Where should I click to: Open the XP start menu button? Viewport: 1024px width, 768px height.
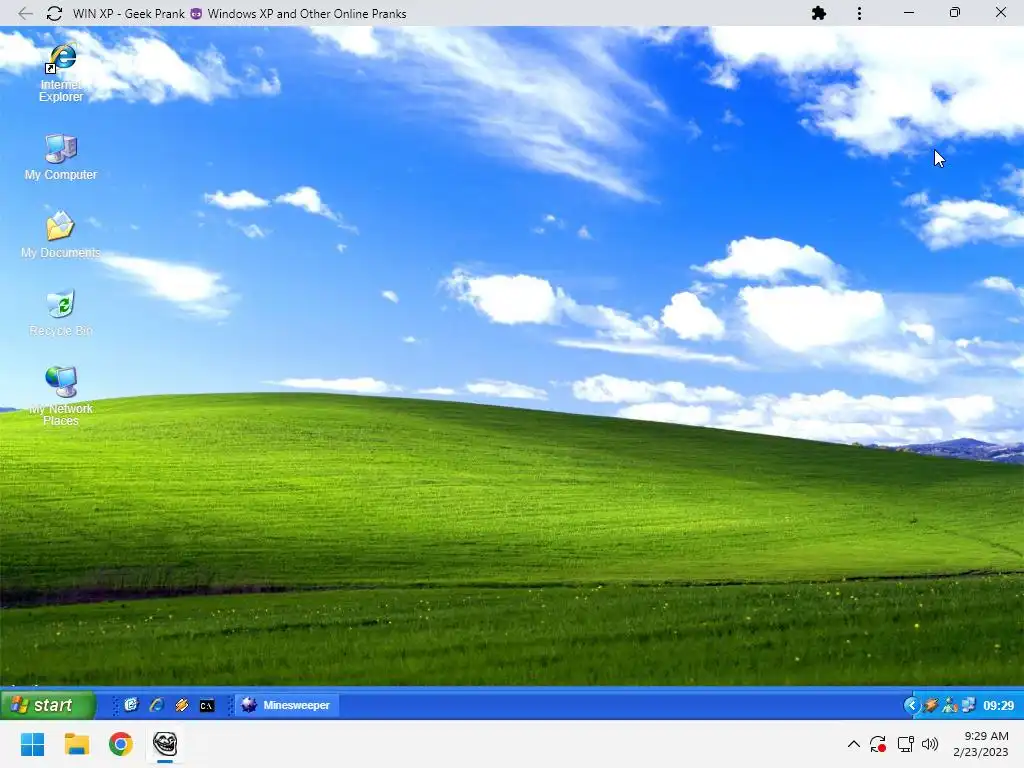(48, 705)
